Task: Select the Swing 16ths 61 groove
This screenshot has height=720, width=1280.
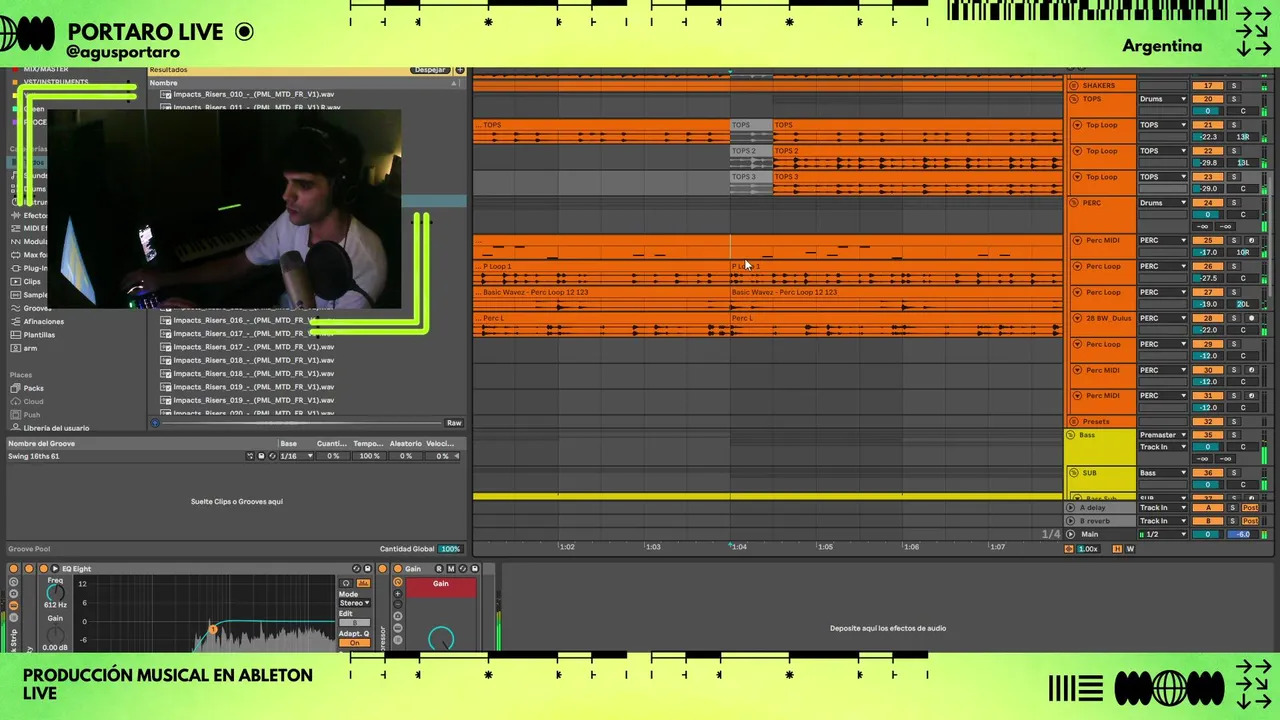Action: click(34, 456)
